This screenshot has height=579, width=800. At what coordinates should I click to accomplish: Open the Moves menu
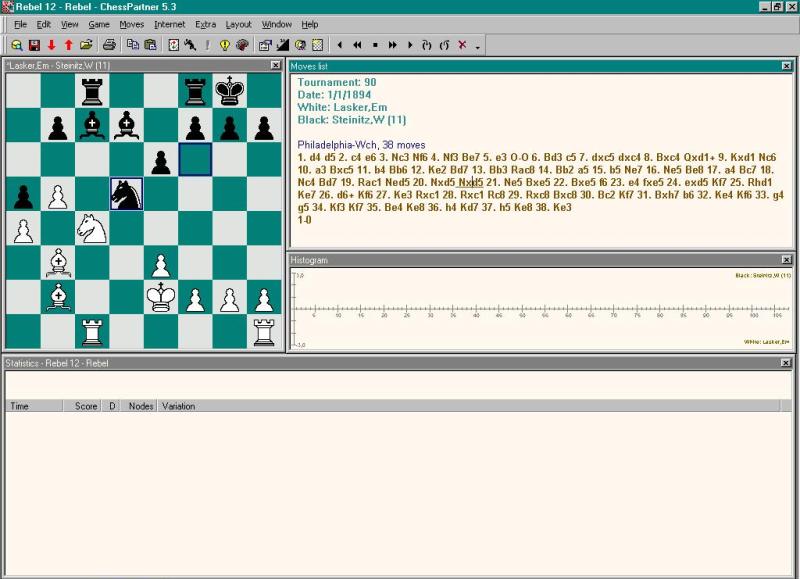tap(131, 24)
